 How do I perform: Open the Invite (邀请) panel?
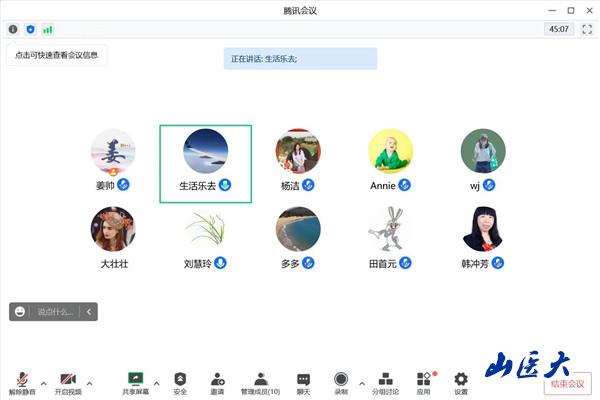click(x=217, y=382)
